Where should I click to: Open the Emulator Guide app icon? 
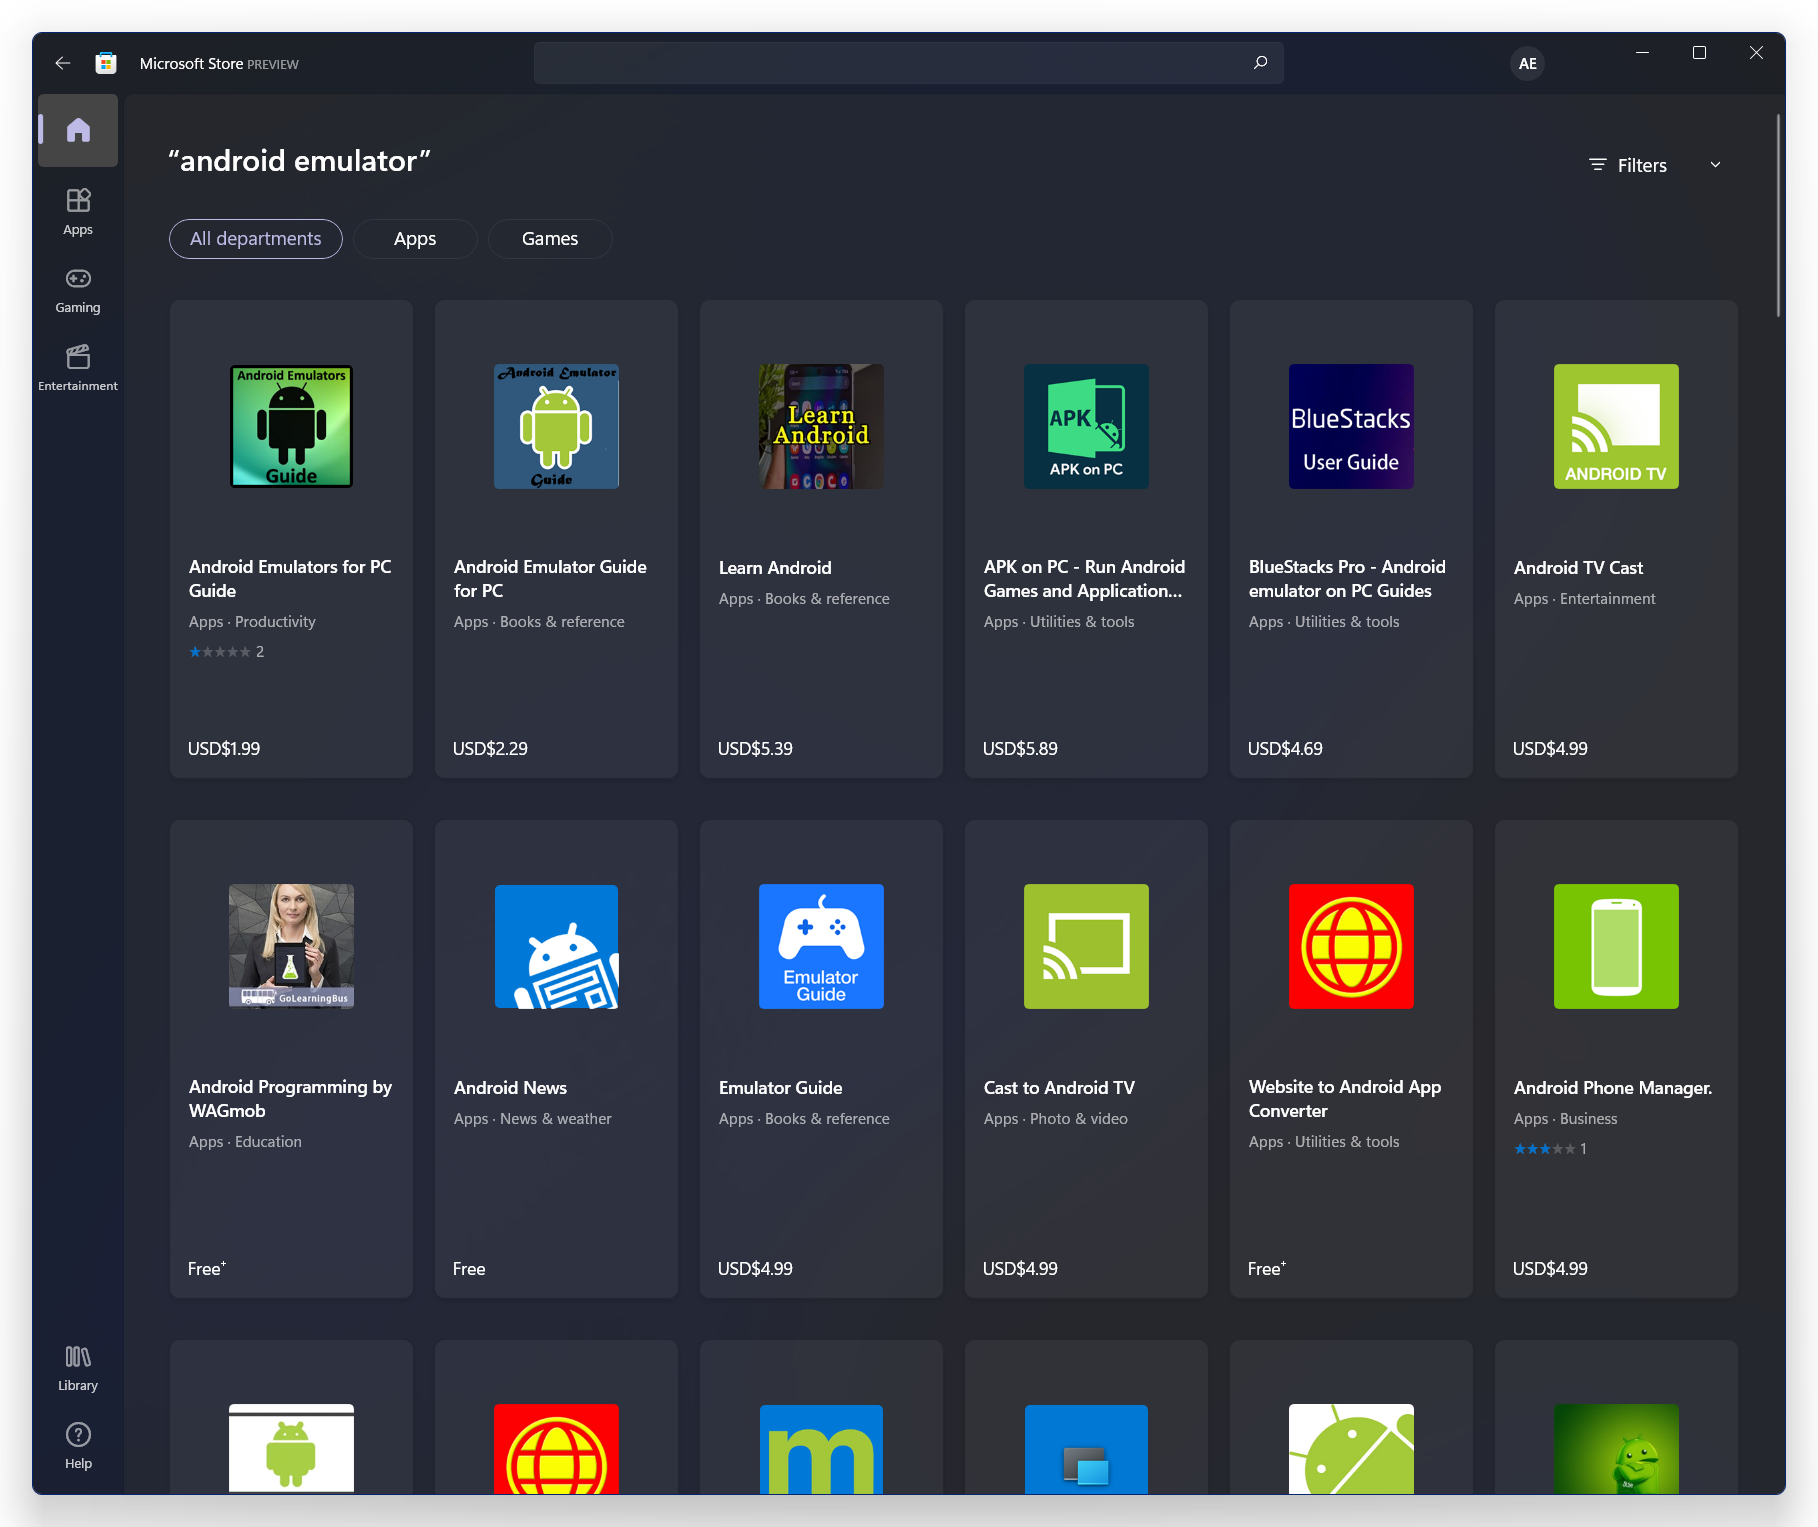coord(821,946)
